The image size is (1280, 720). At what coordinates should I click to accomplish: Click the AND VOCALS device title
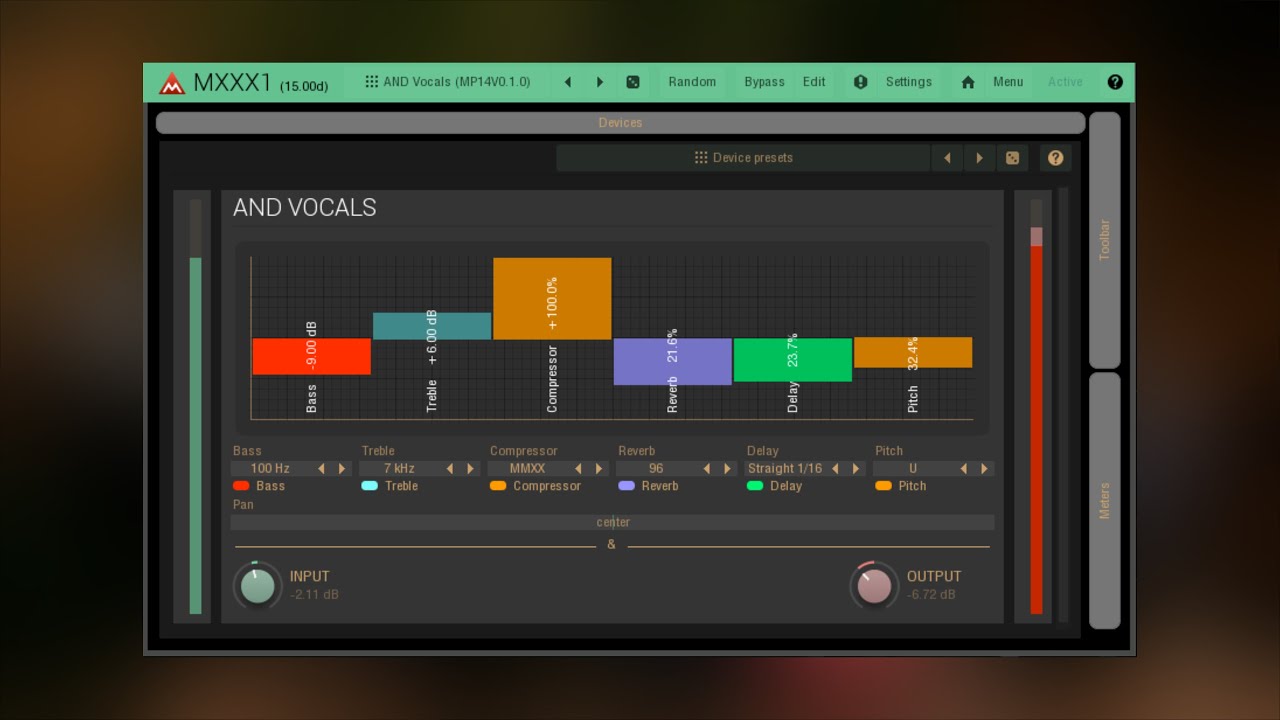305,207
